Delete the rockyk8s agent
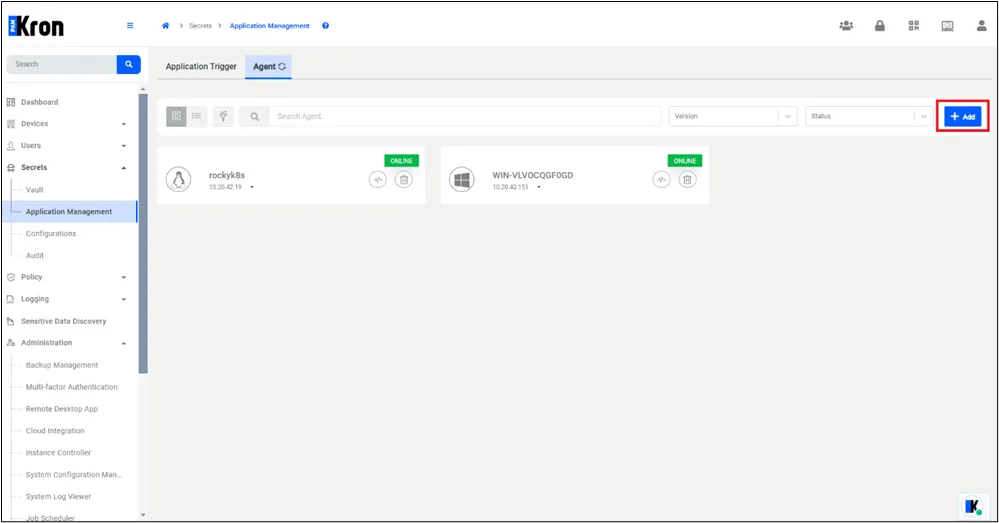 click(x=404, y=180)
